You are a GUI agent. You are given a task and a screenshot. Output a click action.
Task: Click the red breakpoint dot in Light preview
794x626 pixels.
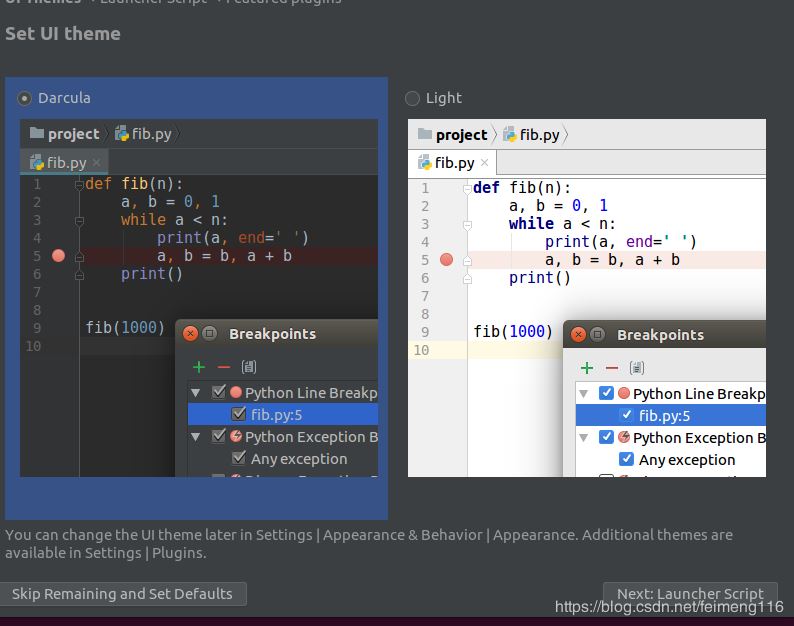coord(446,260)
